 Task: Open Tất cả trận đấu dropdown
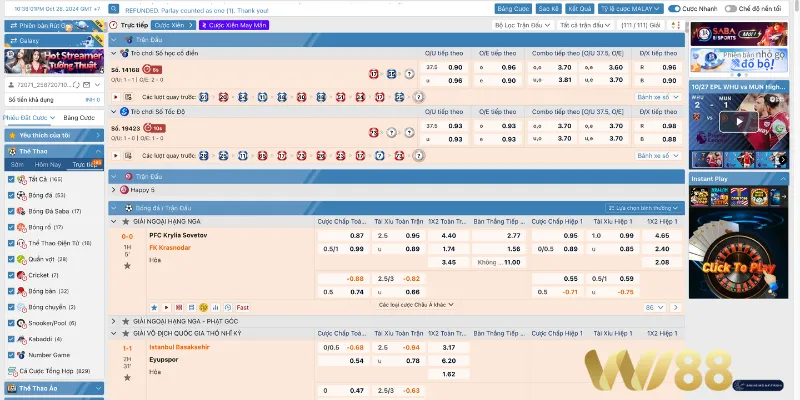[585, 25]
